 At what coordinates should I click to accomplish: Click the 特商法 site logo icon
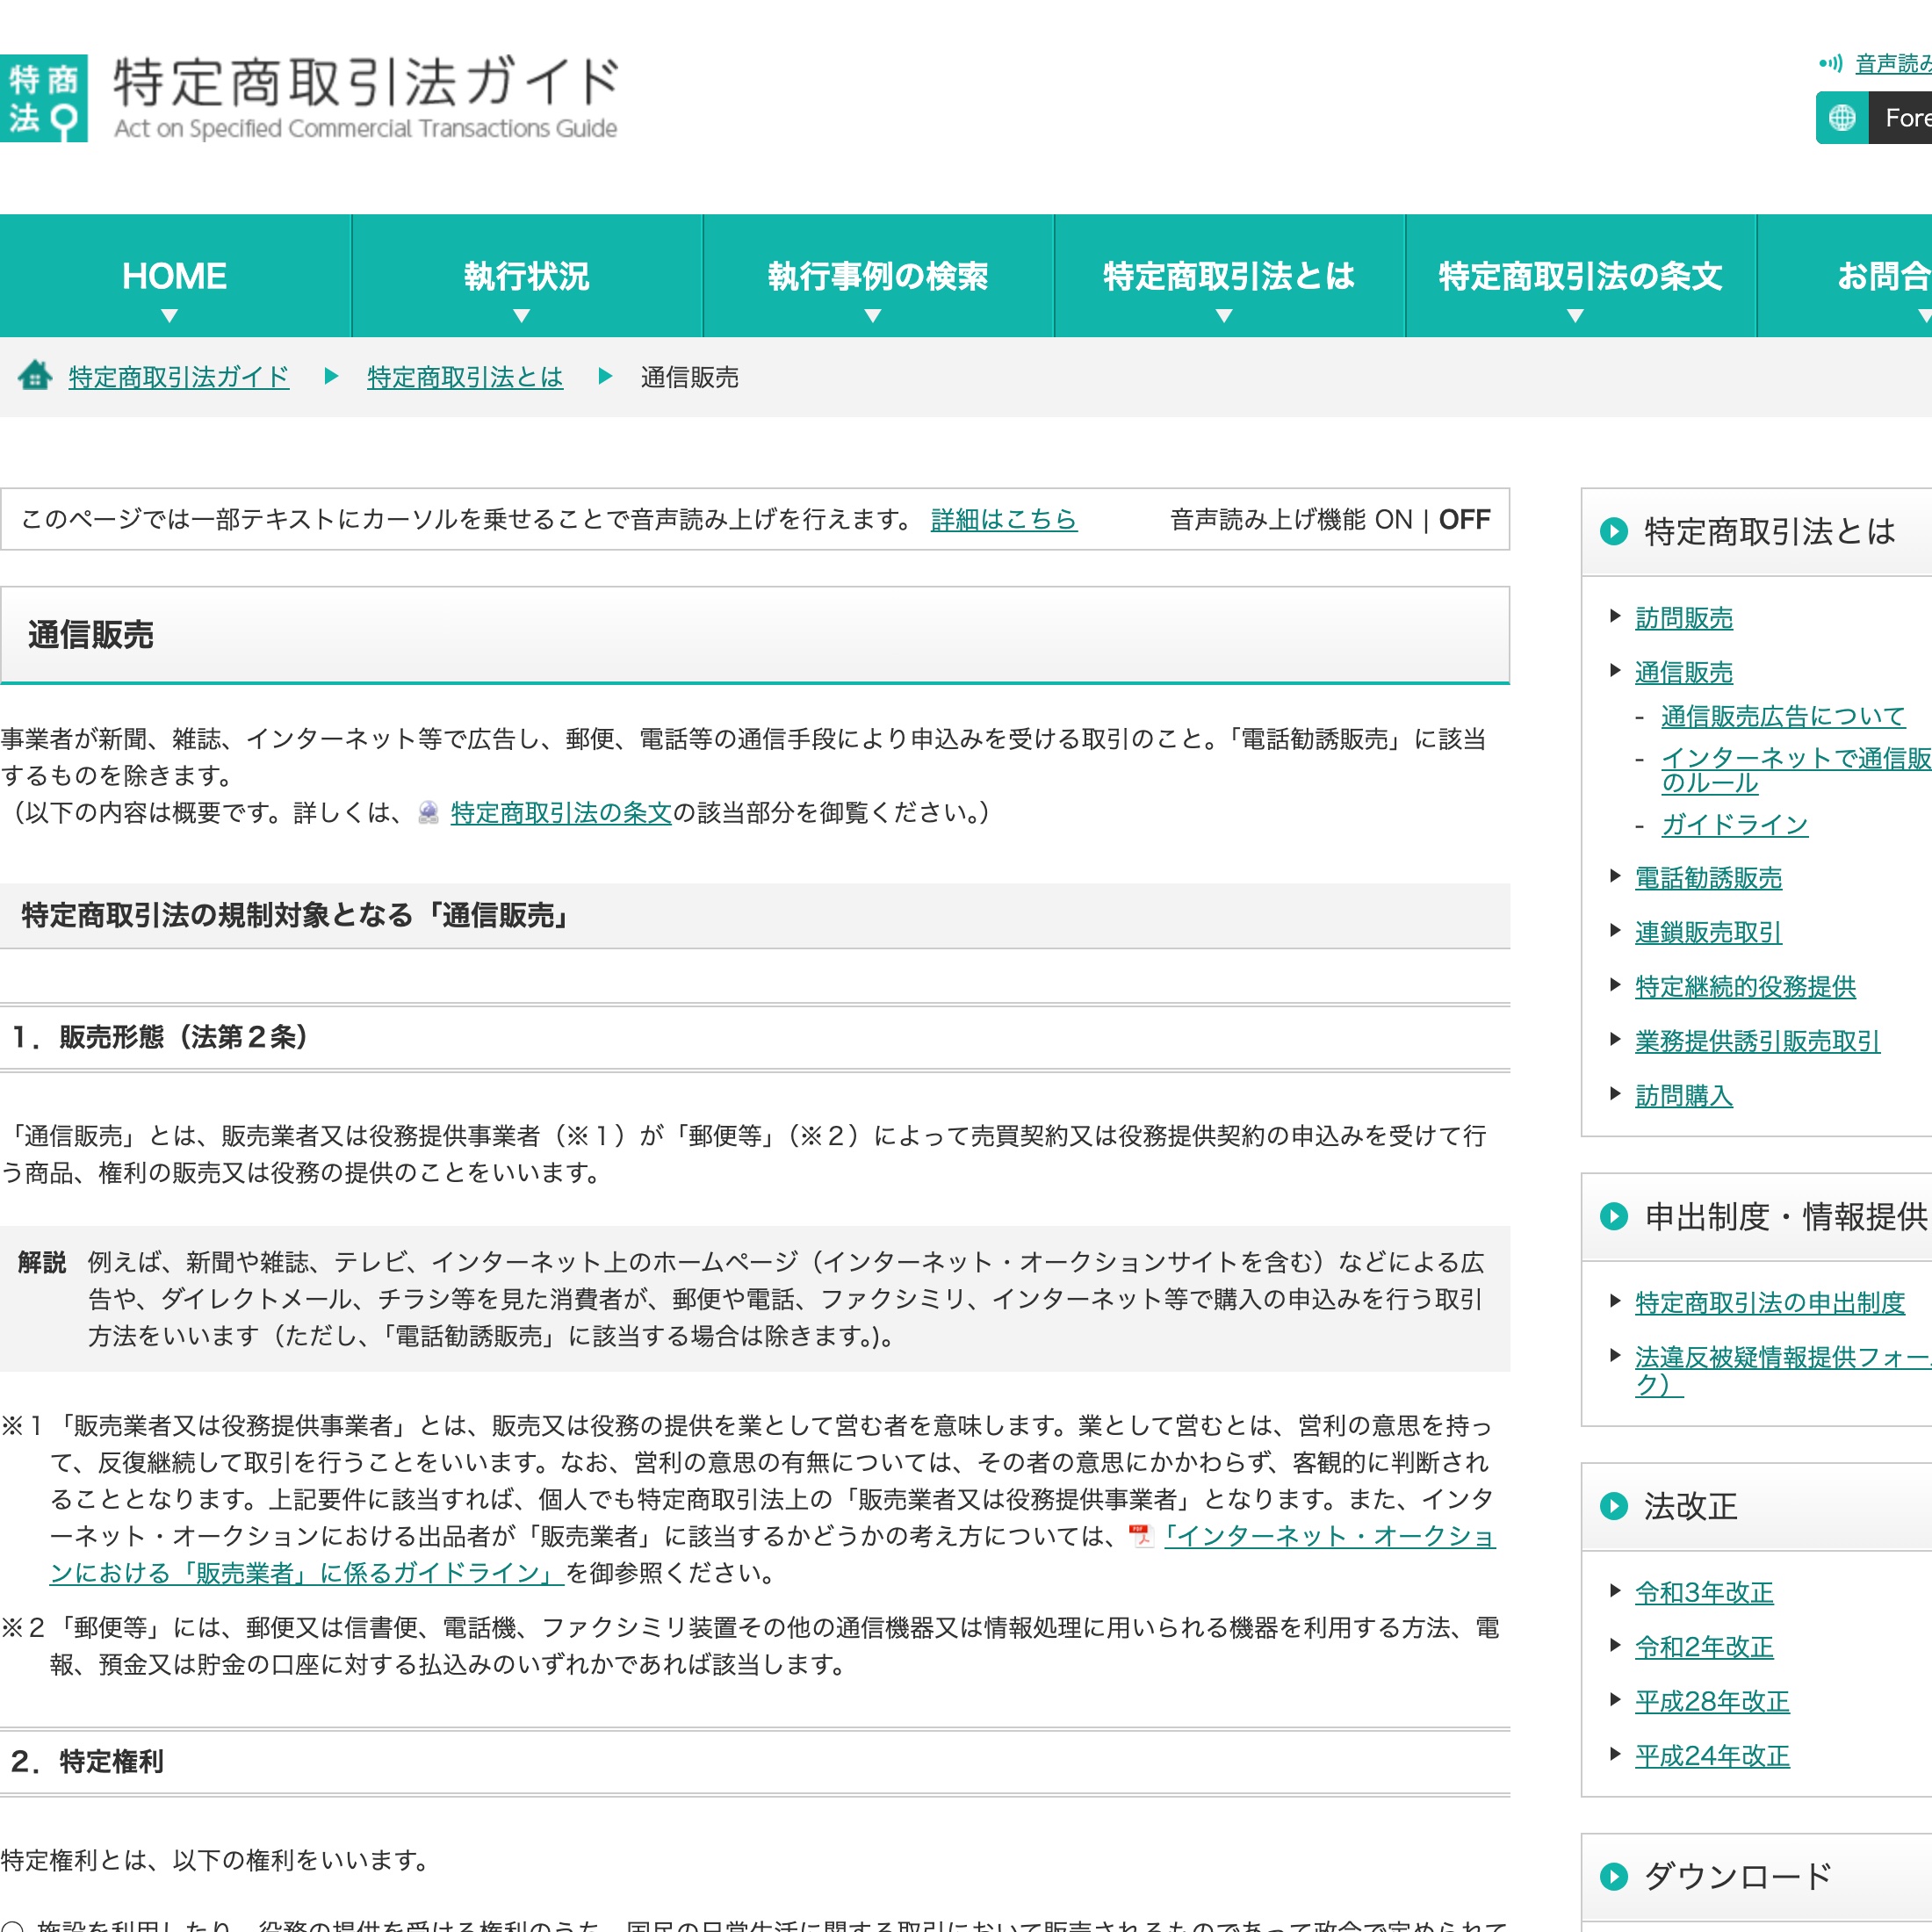tap(44, 98)
